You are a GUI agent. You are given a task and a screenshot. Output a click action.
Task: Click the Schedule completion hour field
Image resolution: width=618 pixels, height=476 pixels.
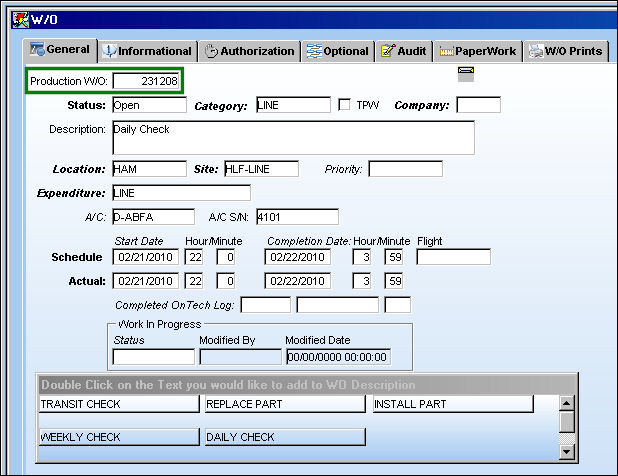click(362, 257)
